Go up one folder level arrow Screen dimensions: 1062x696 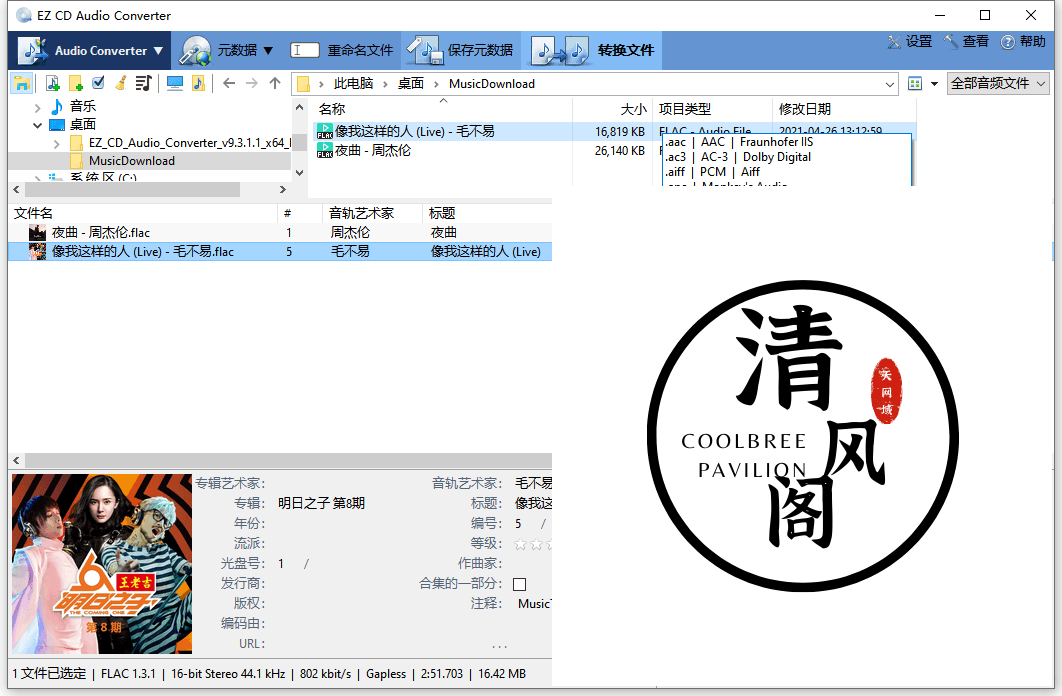click(274, 83)
